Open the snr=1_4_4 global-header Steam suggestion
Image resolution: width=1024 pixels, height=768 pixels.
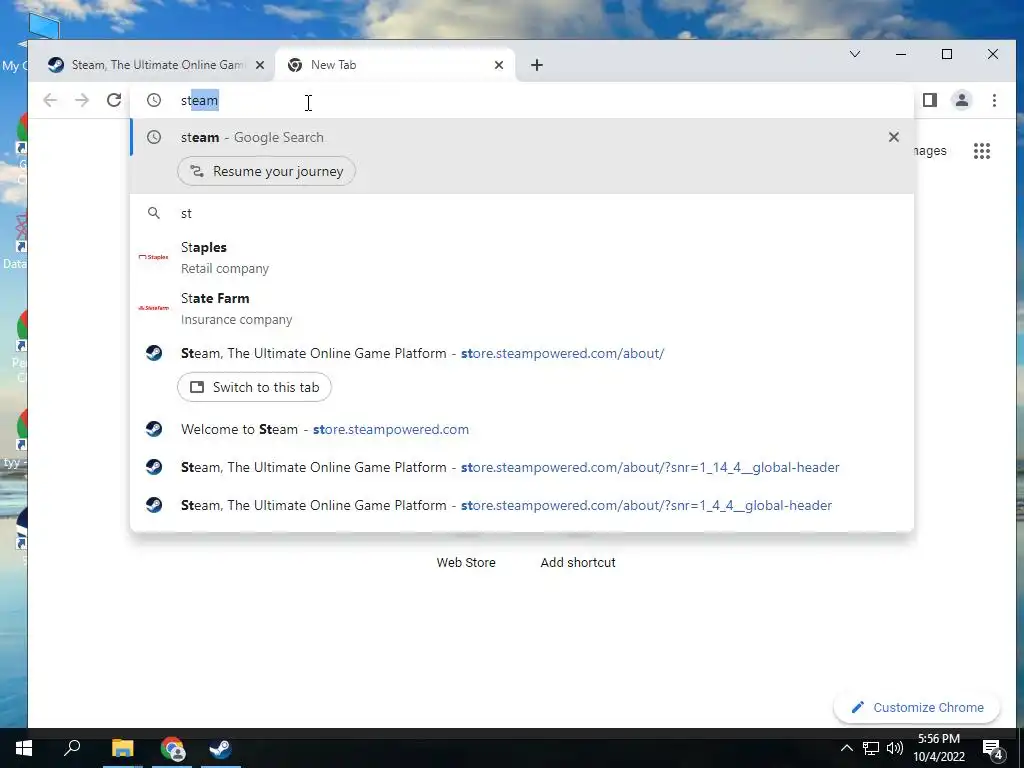click(x=522, y=505)
